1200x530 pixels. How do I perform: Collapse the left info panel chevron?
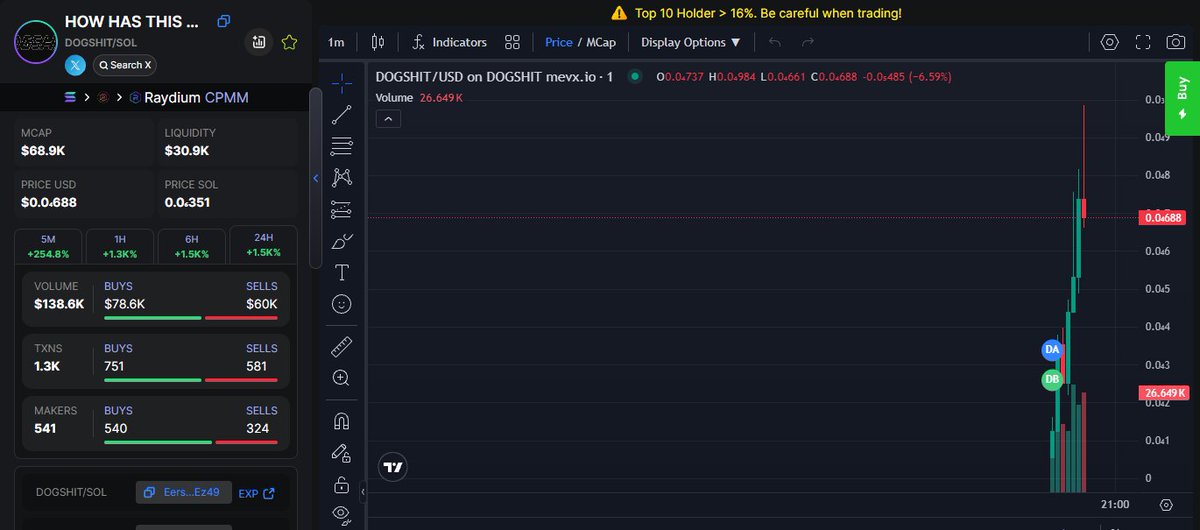click(x=316, y=179)
